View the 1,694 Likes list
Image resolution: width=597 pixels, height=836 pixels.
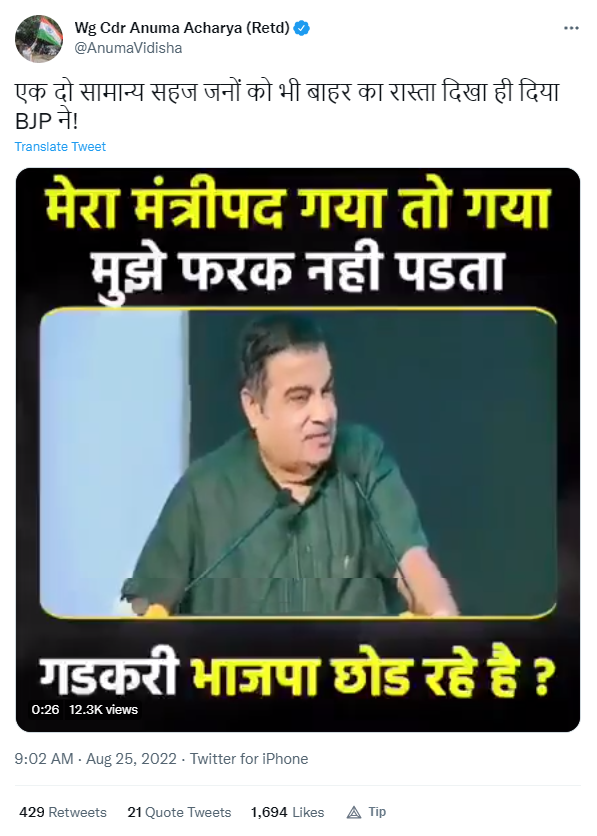(x=287, y=812)
